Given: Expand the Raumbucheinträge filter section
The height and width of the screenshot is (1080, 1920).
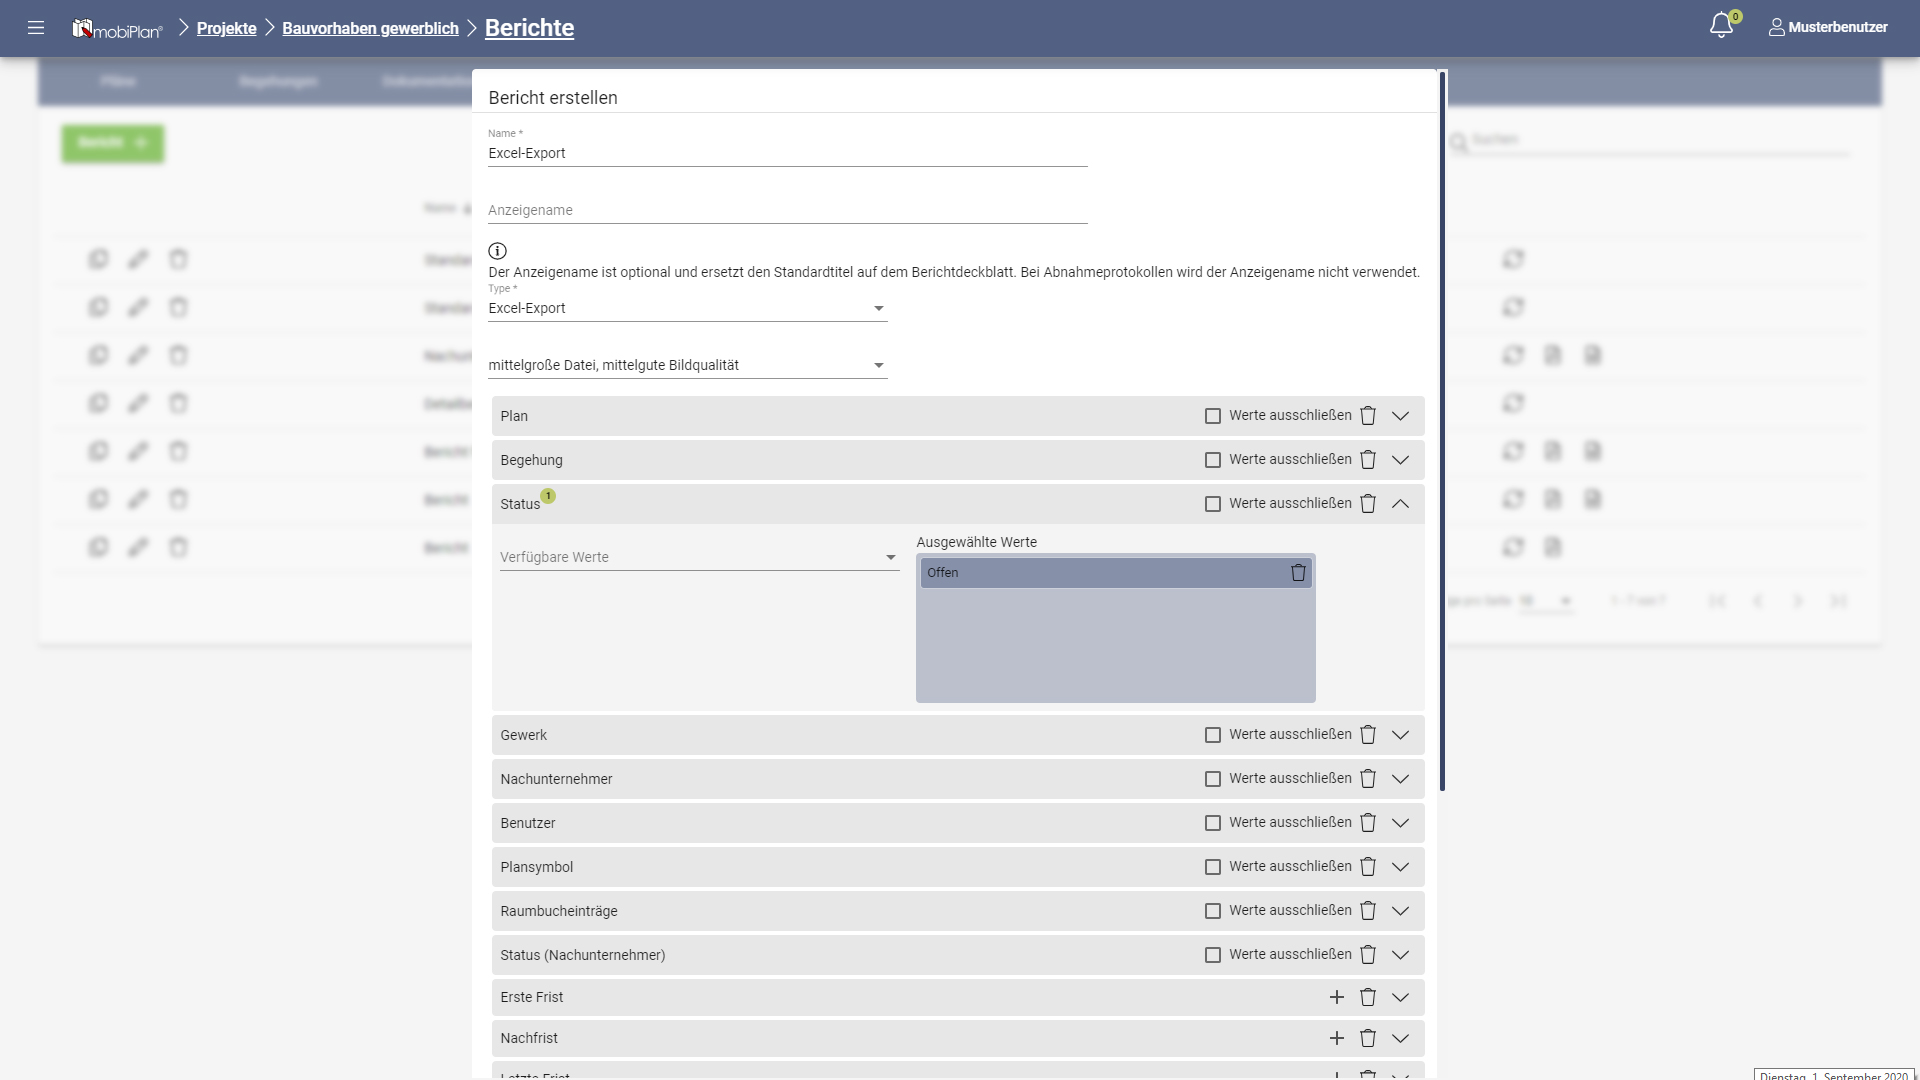Looking at the screenshot, I should [x=1400, y=911].
